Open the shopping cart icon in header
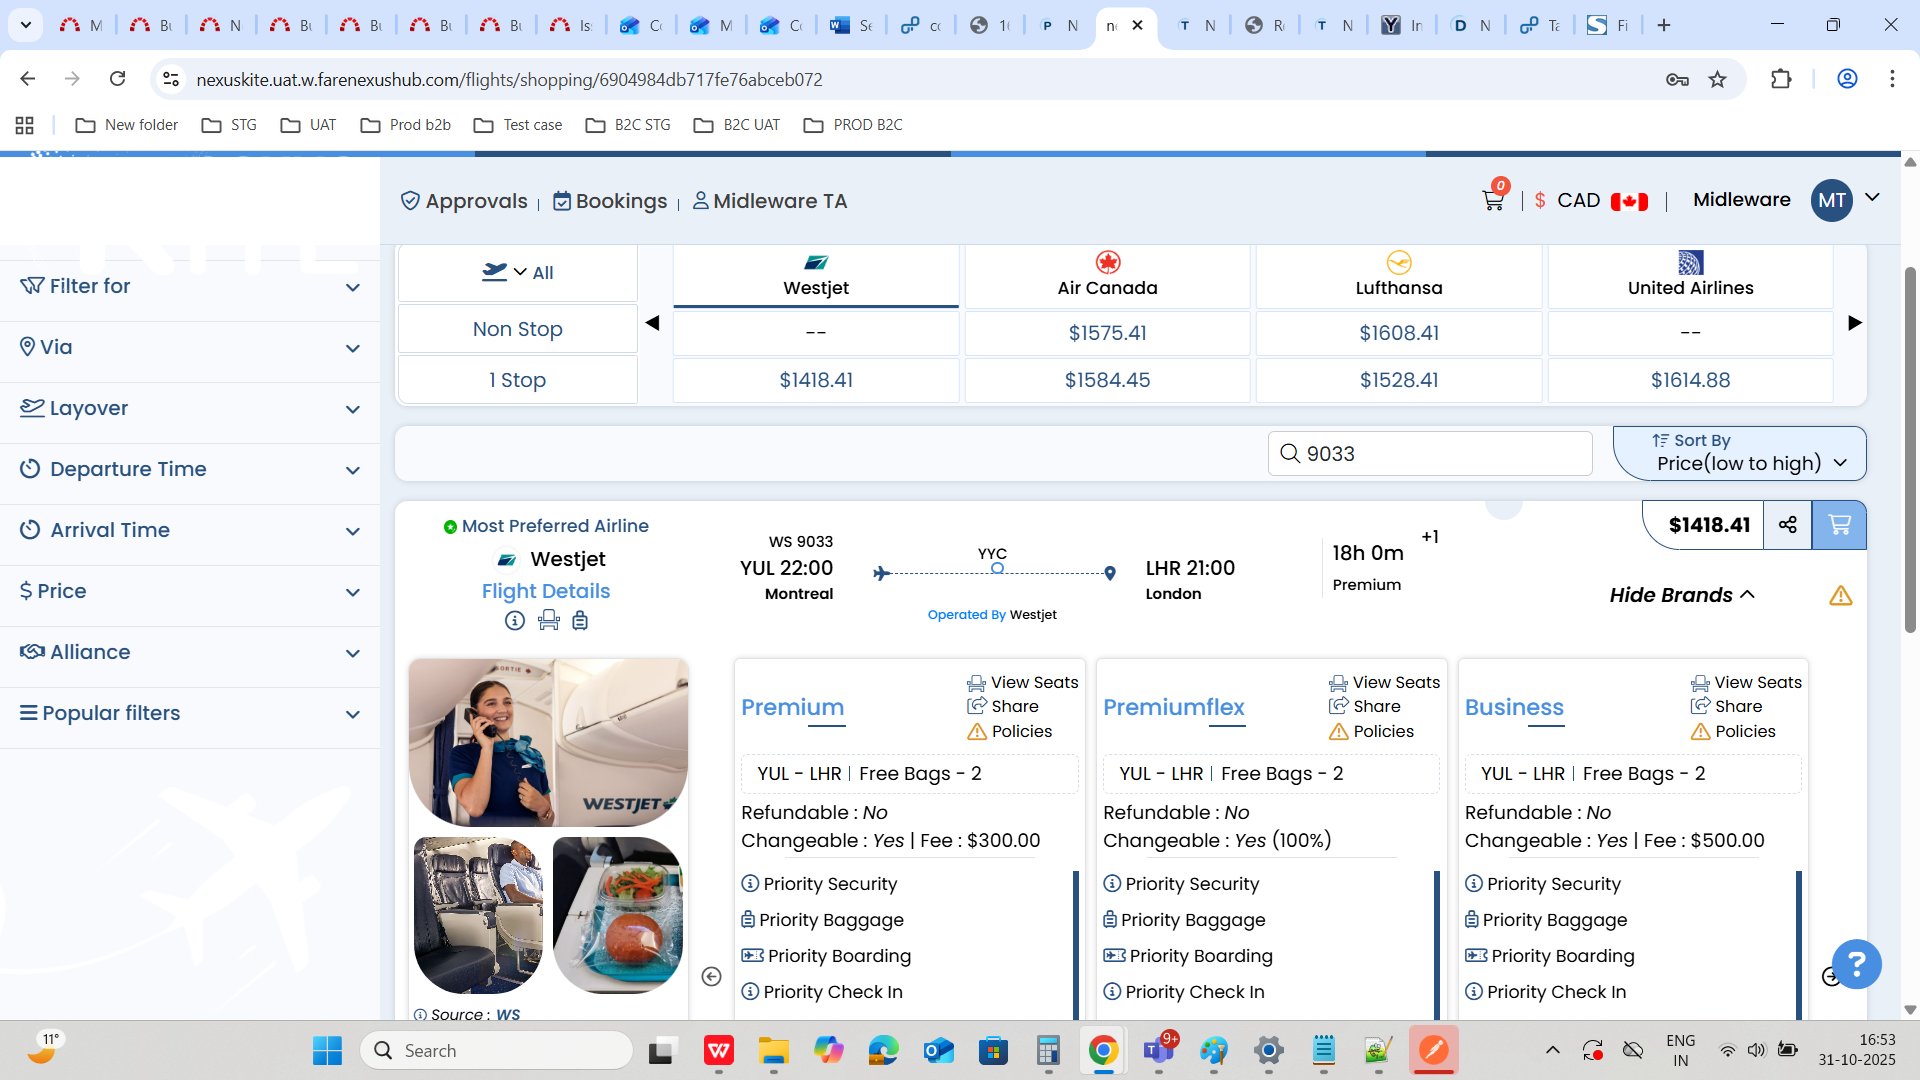 click(1492, 201)
